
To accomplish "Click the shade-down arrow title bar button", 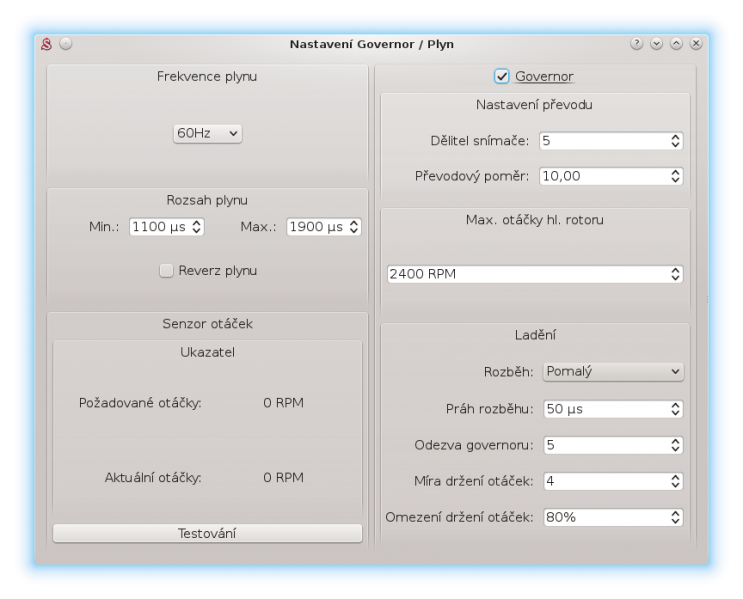I will pos(656,44).
